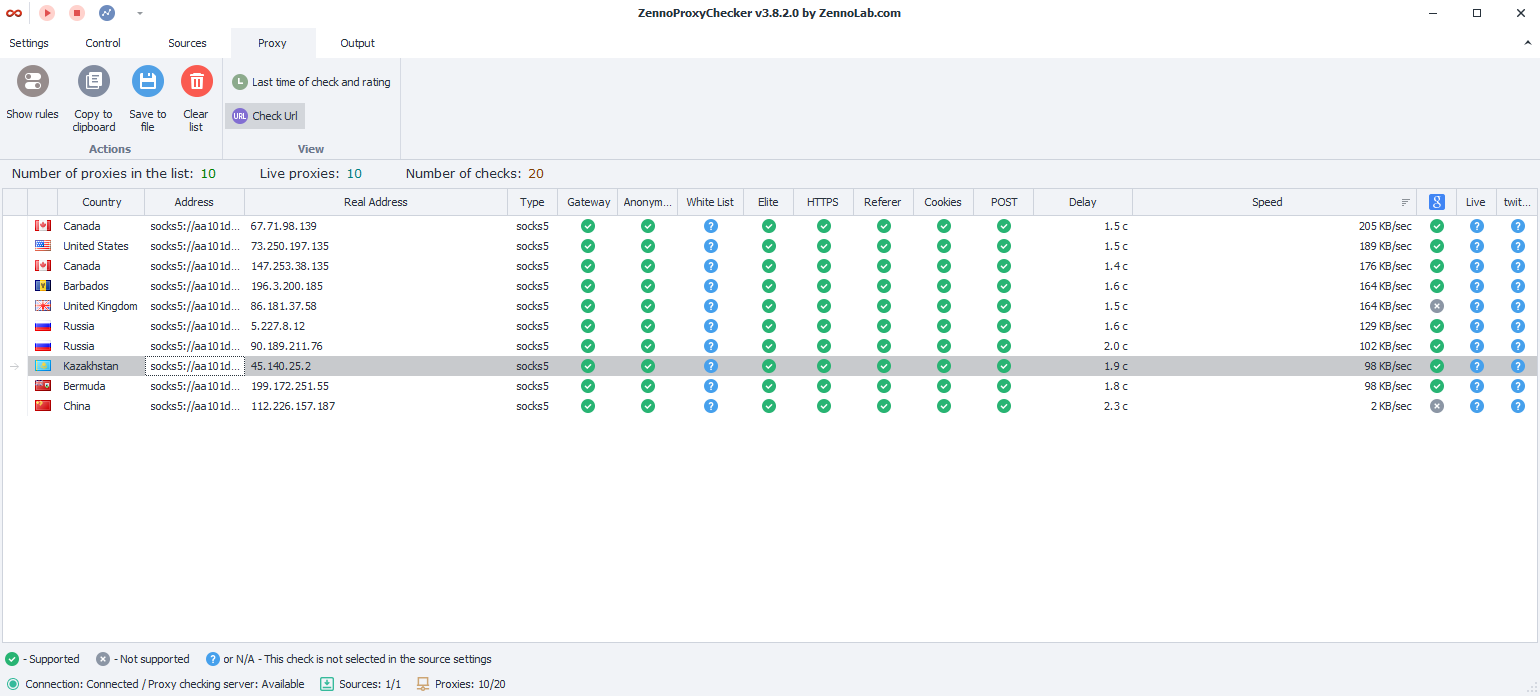Click the Bermuda flag icon
Image resolution: width=1540 pixels, height=696 pixels.
(x=43, y=386)
